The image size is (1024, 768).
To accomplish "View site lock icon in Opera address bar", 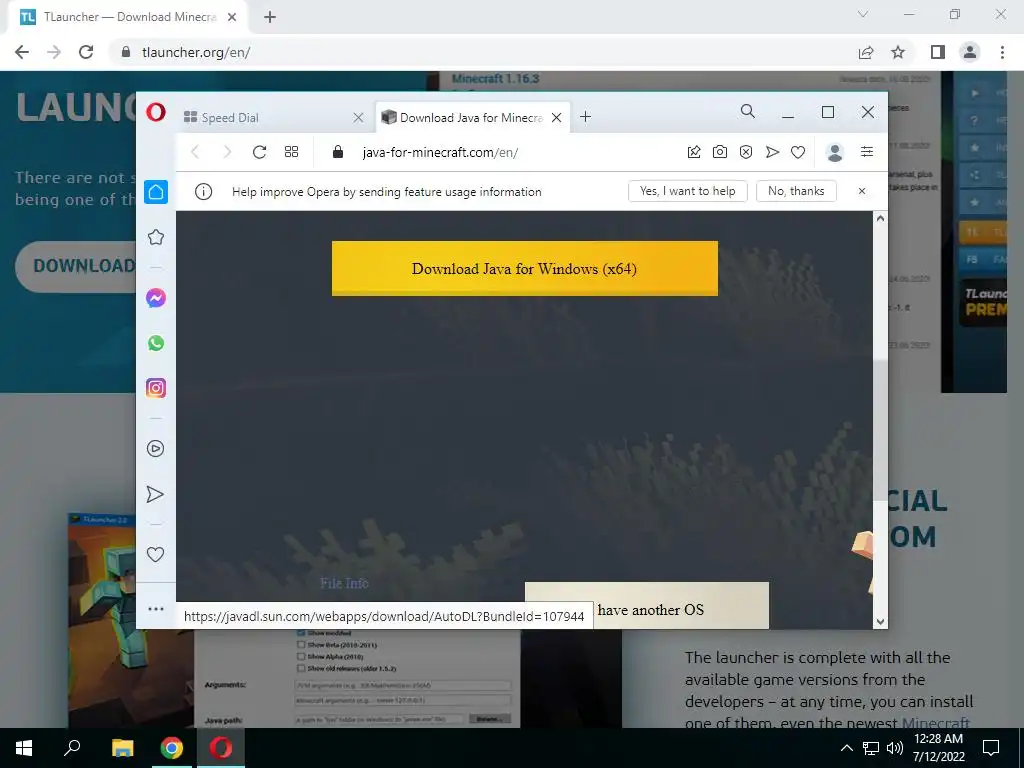I will tap(338, 152).
